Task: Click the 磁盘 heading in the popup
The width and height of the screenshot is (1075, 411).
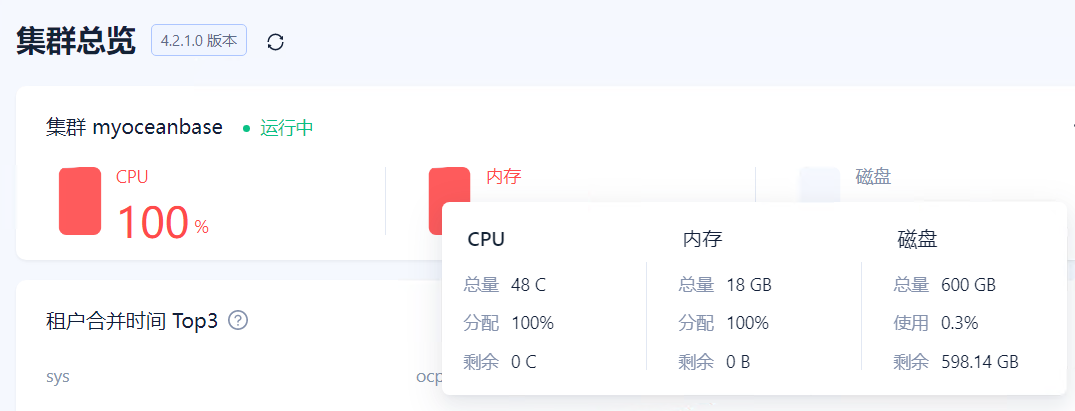Action: coord(917,239)
